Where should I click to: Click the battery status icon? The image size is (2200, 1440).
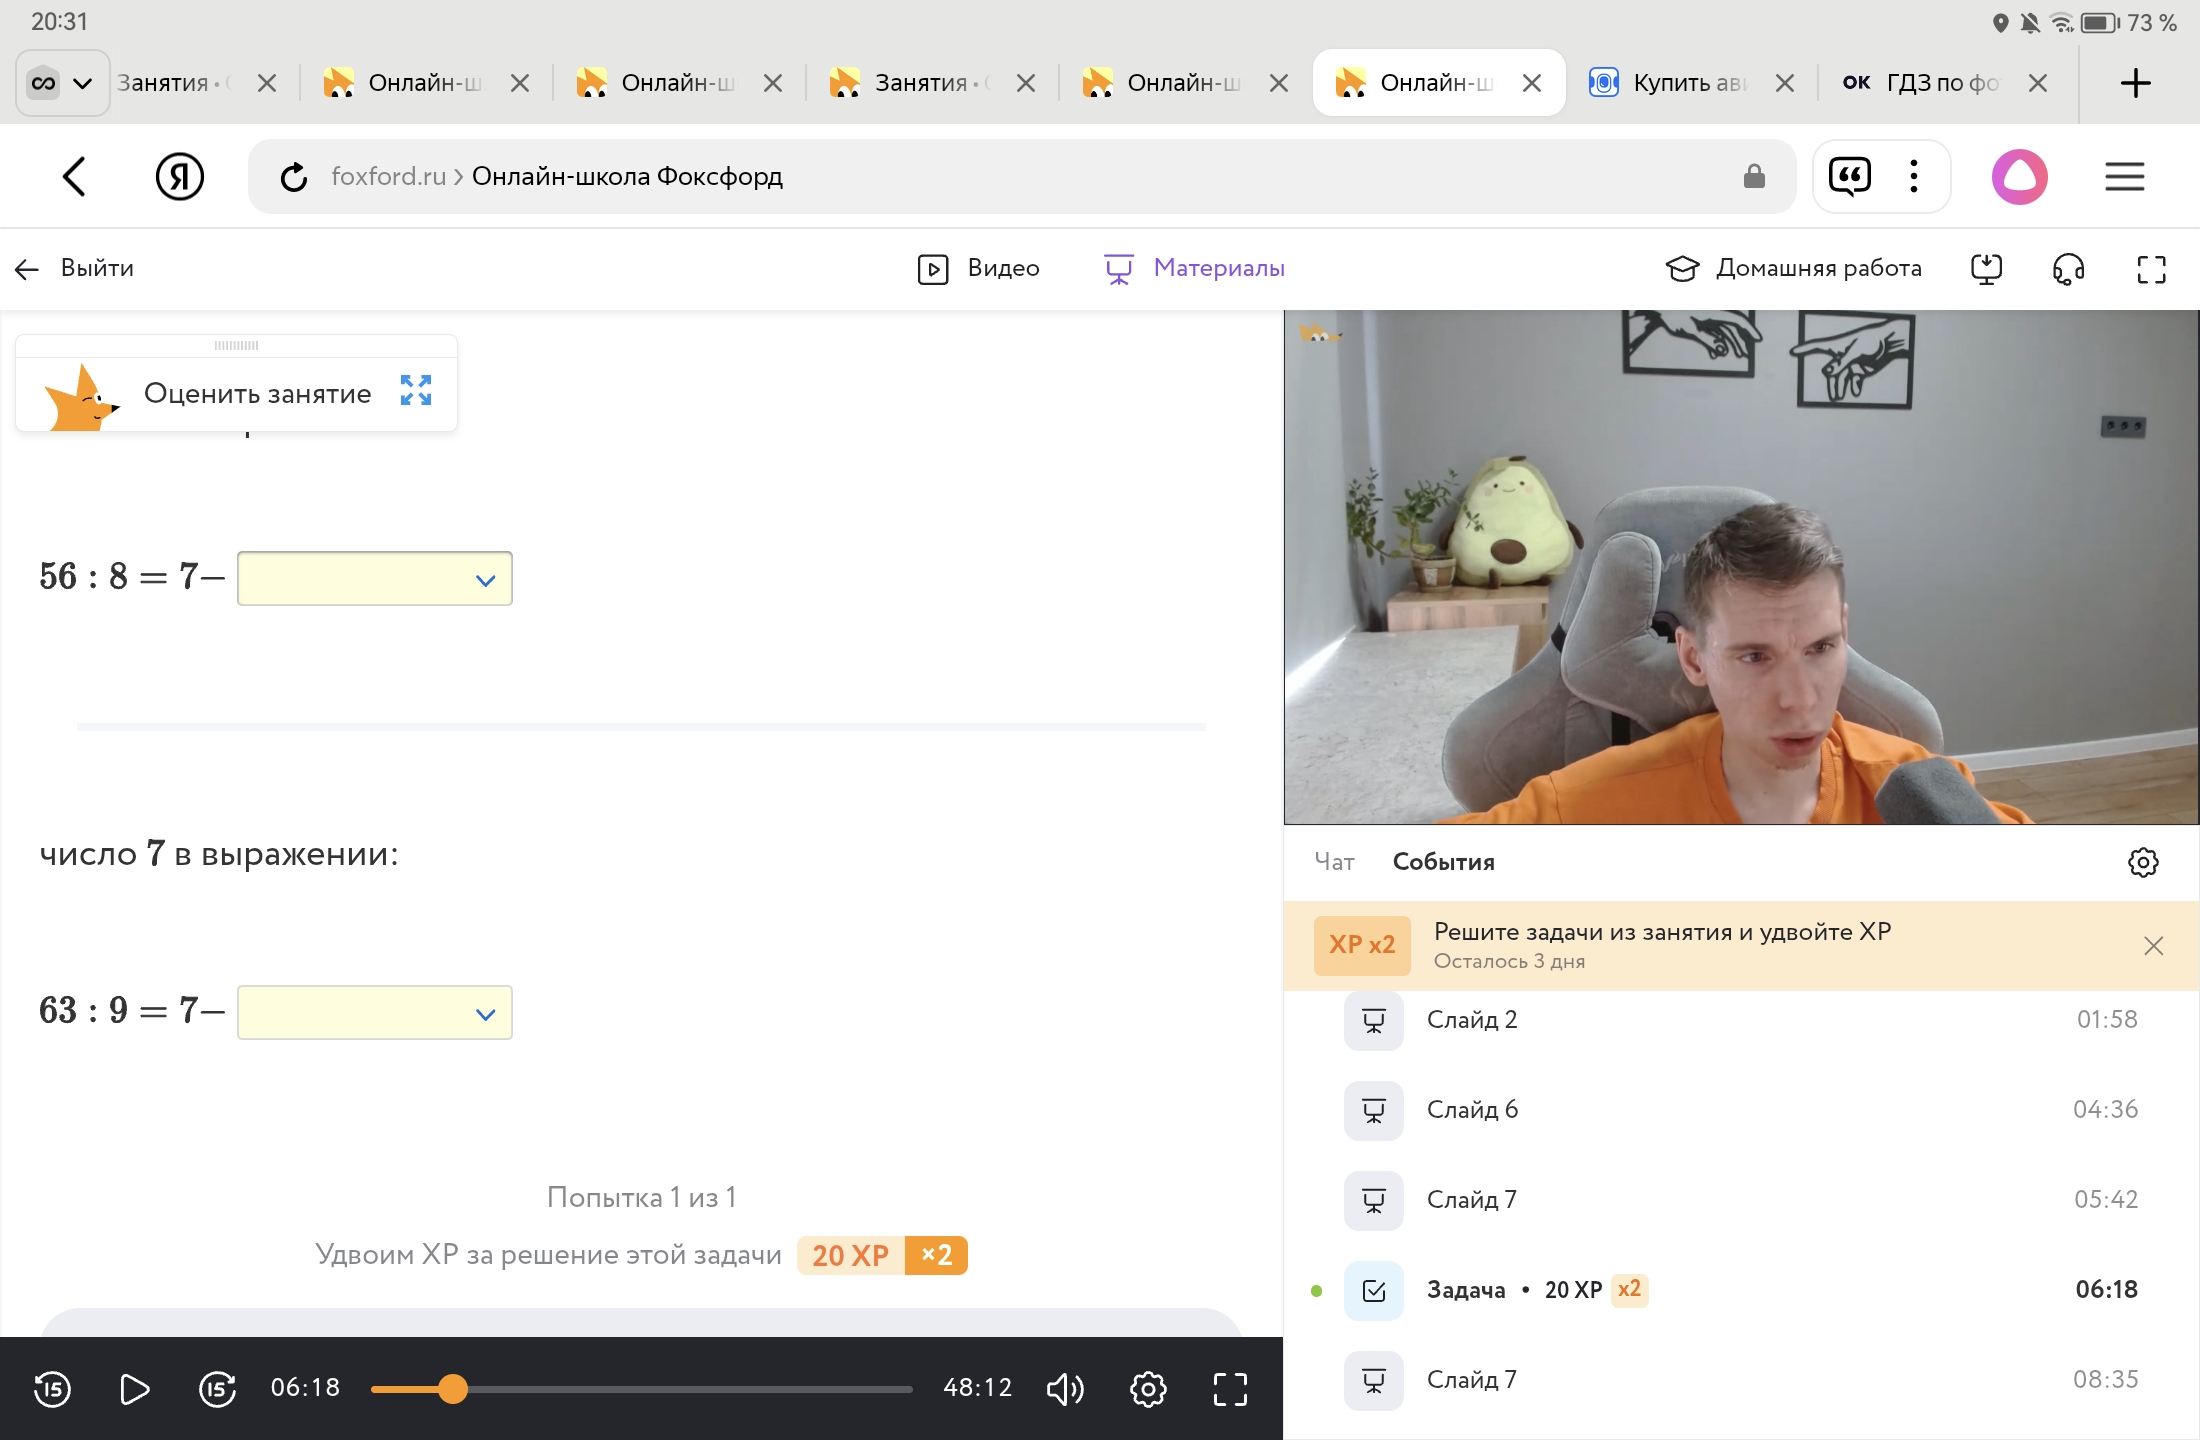coord(2099,22)
